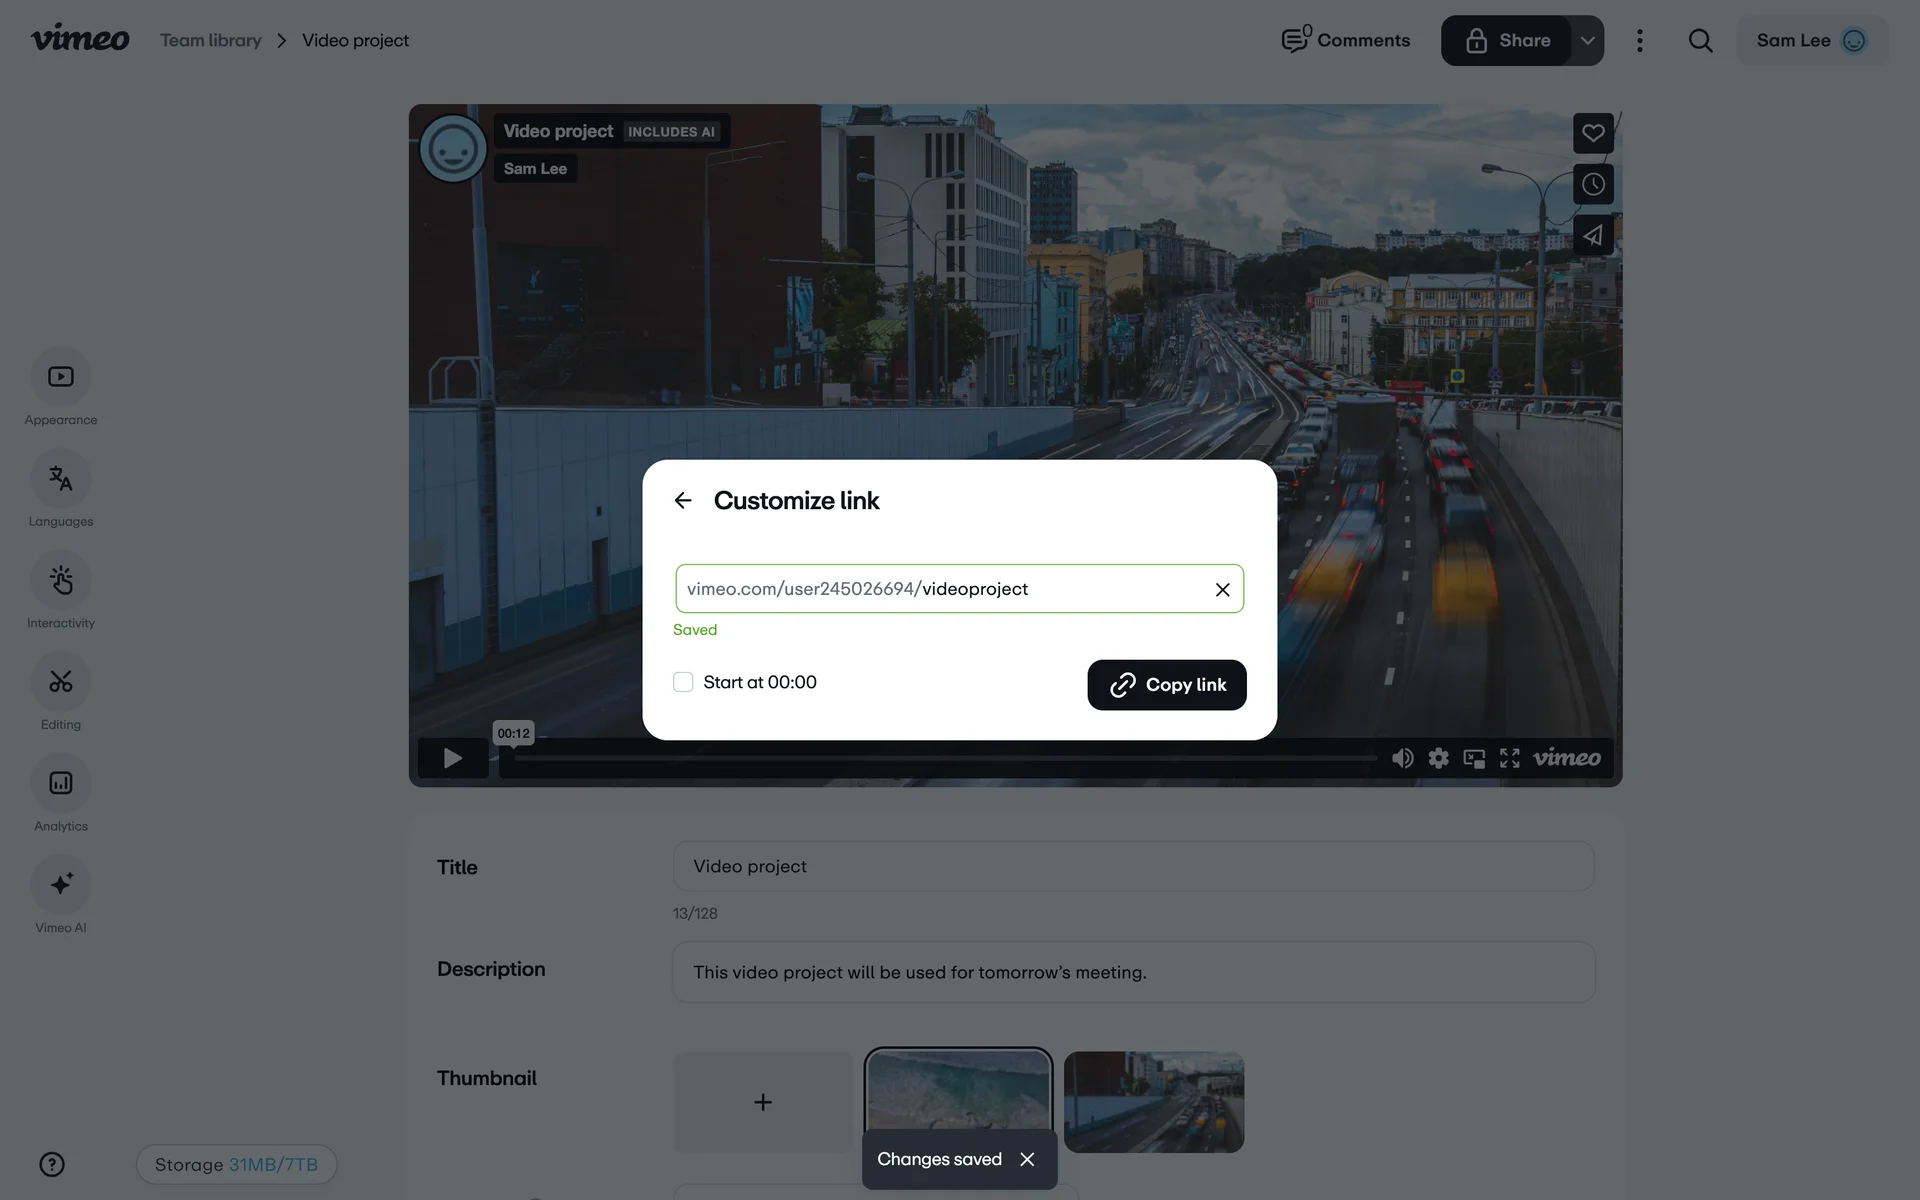1920x1200 pixels.
Task: Expand the Share button dropdown arrow
Action: tap(1587, 41)
